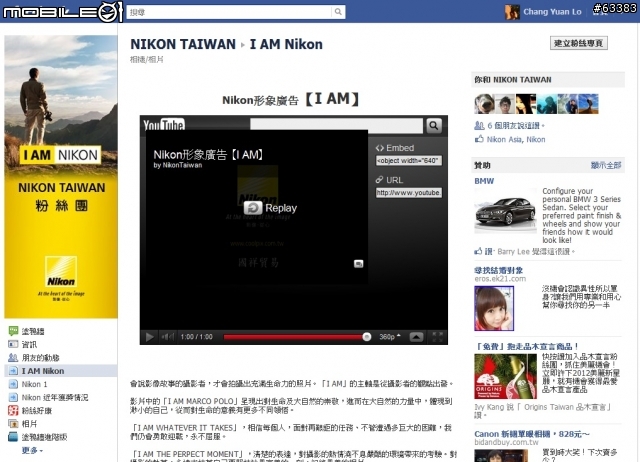Click the 建立粉絲專頁 button
The height and width of the screenshot is (462, 640).
578,43
